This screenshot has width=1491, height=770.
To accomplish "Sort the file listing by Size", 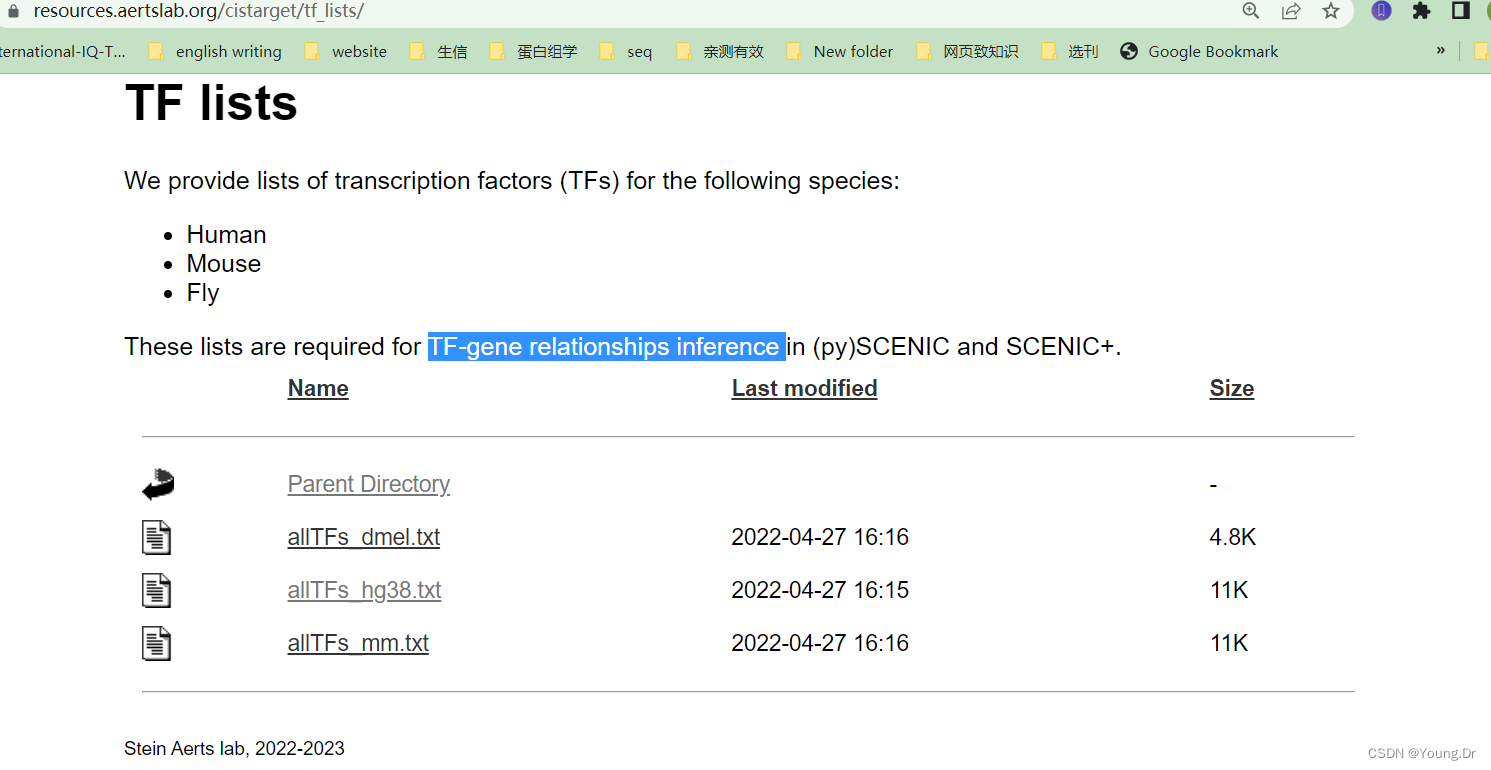I will click(1231, 388).
